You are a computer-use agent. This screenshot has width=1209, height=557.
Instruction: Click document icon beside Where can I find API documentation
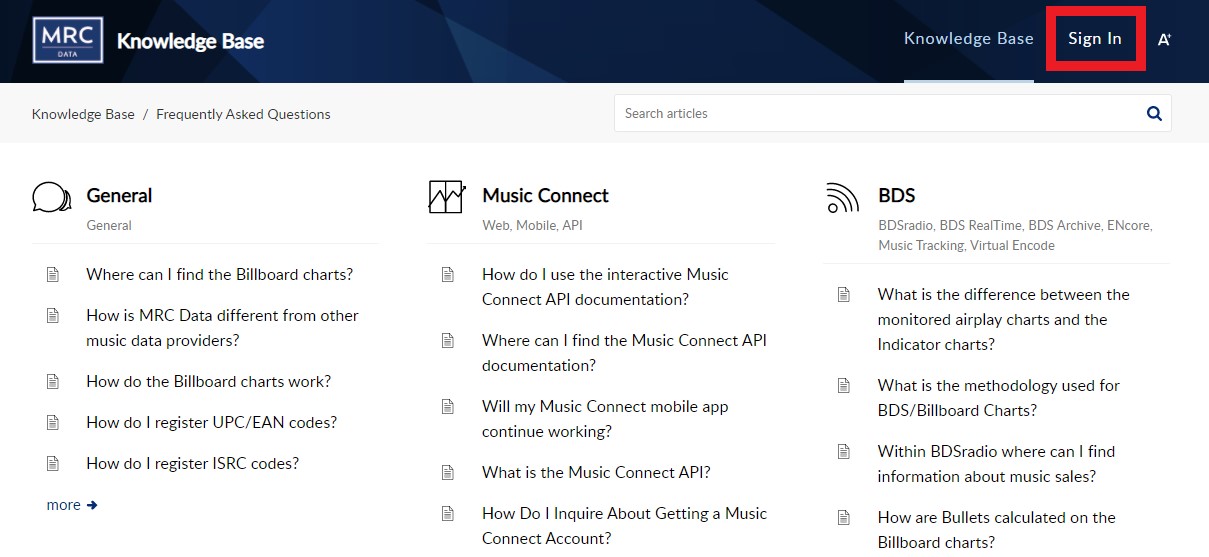[x=448, y=341]
